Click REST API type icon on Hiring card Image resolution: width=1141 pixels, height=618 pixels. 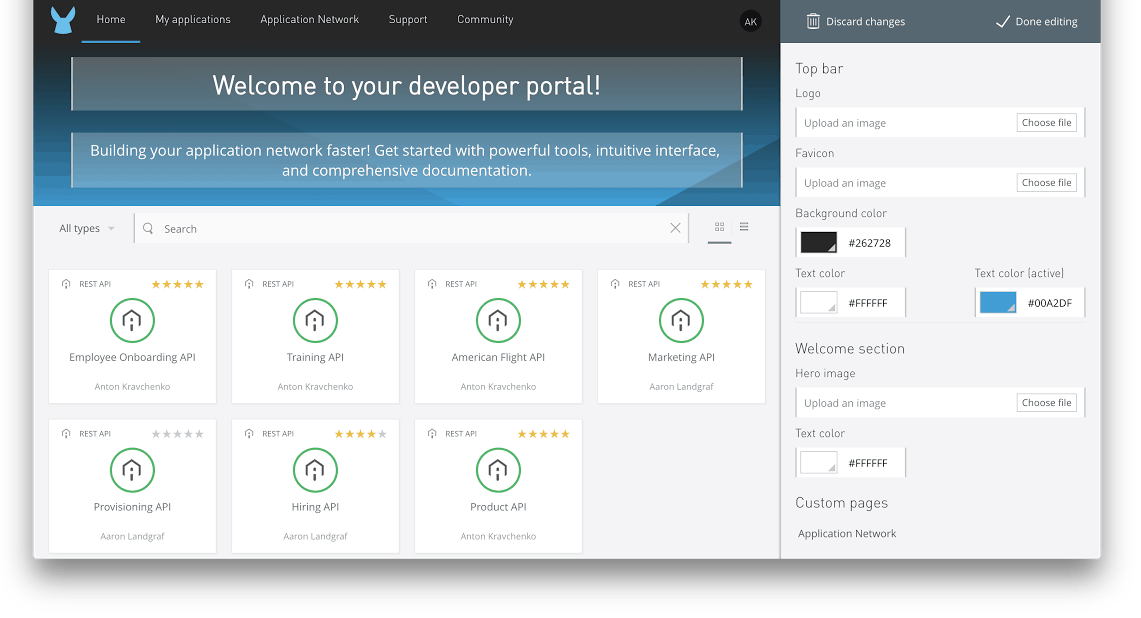pyautogui.click(x=249, y=434)
